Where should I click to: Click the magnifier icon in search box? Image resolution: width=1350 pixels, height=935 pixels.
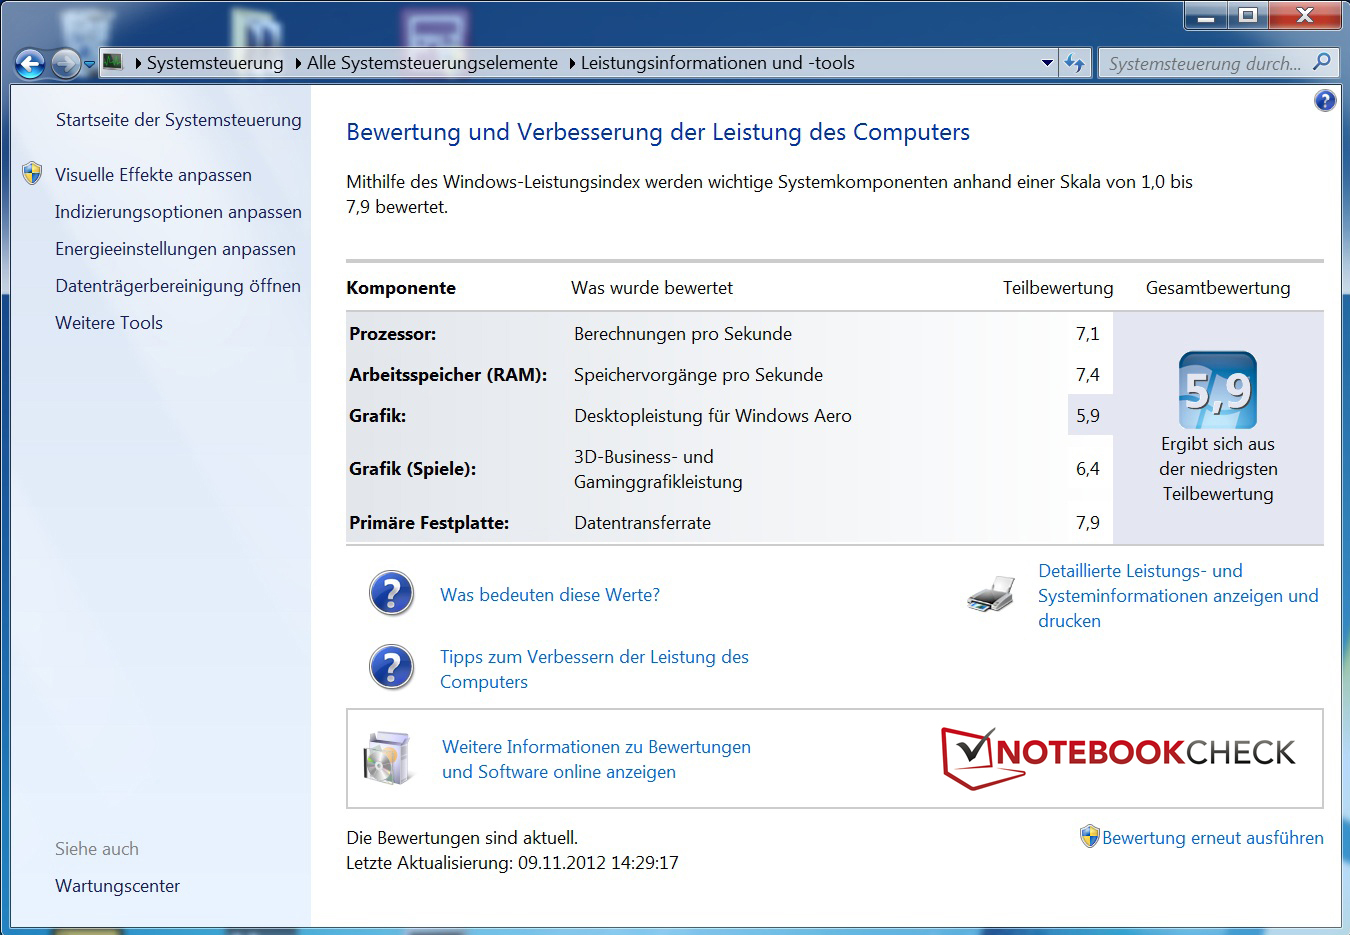[x=1322, y=62]
